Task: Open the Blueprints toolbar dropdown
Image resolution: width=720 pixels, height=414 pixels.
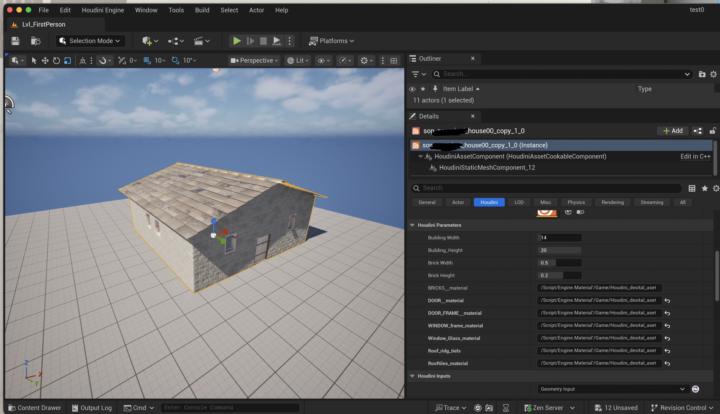Action: click(x=175, y=41)
